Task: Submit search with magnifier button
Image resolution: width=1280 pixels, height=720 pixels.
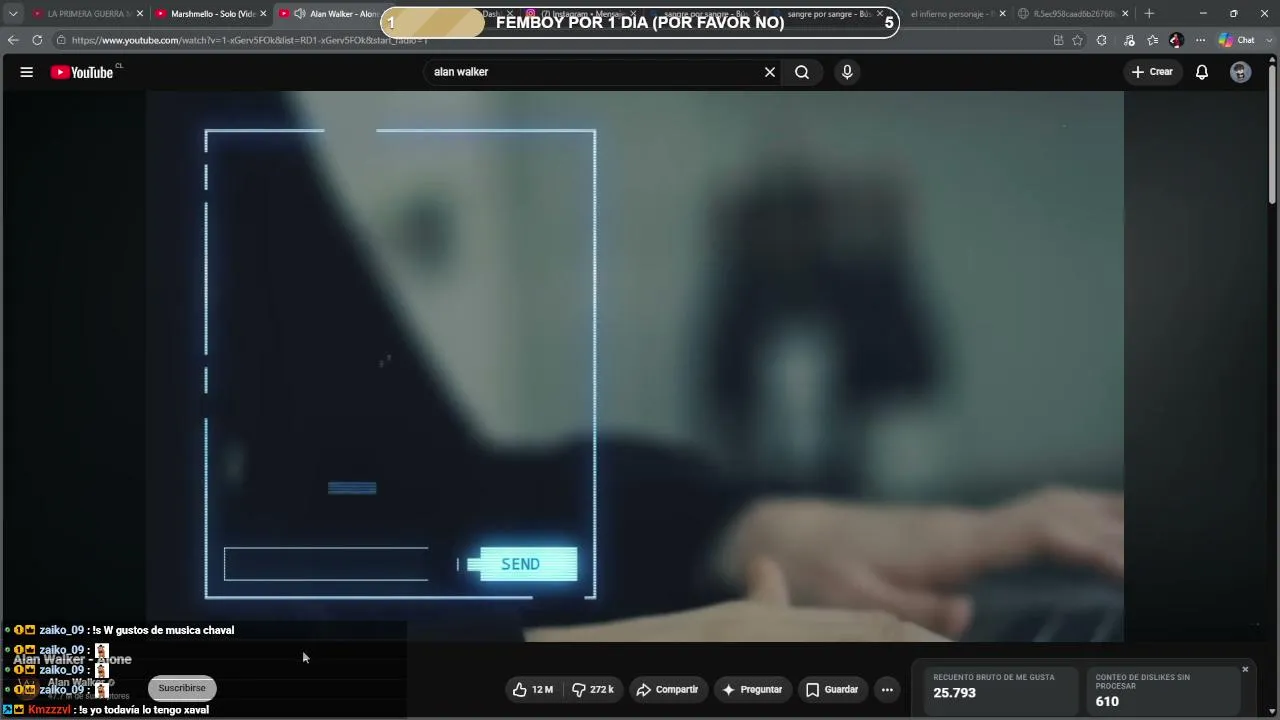Action: [x=802, y=72]
